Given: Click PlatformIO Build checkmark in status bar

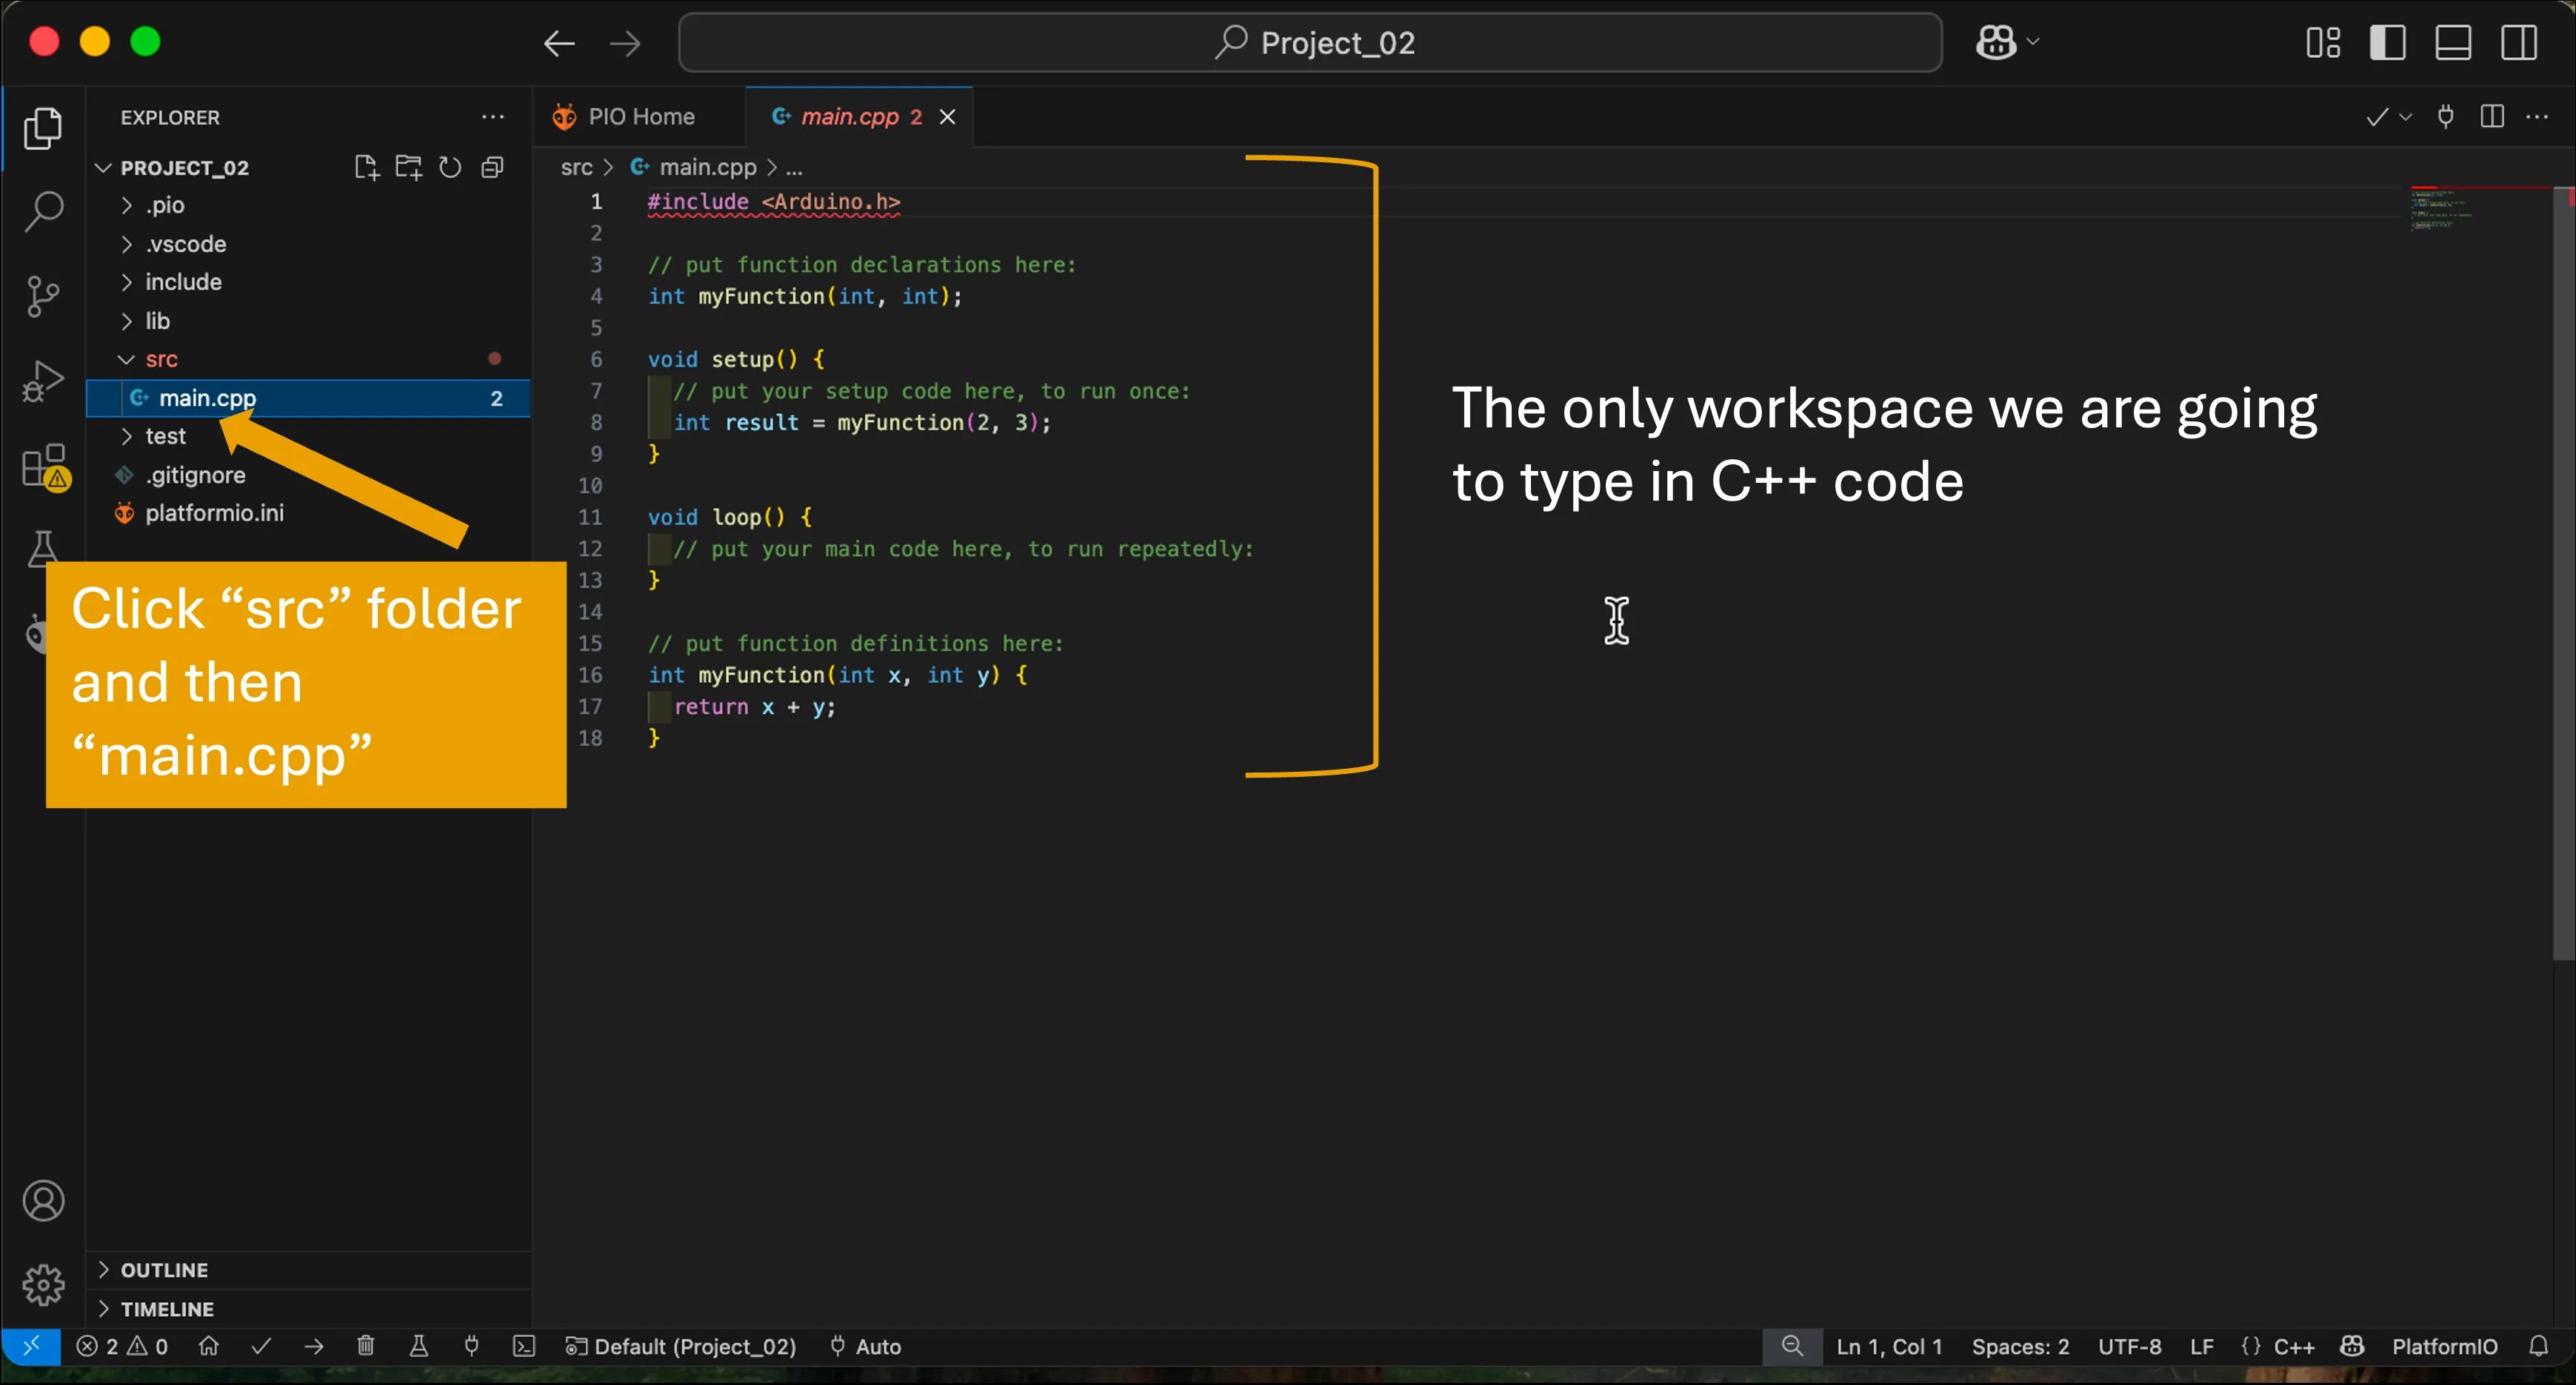Looking at the screenshot, I should [261, 1346].
